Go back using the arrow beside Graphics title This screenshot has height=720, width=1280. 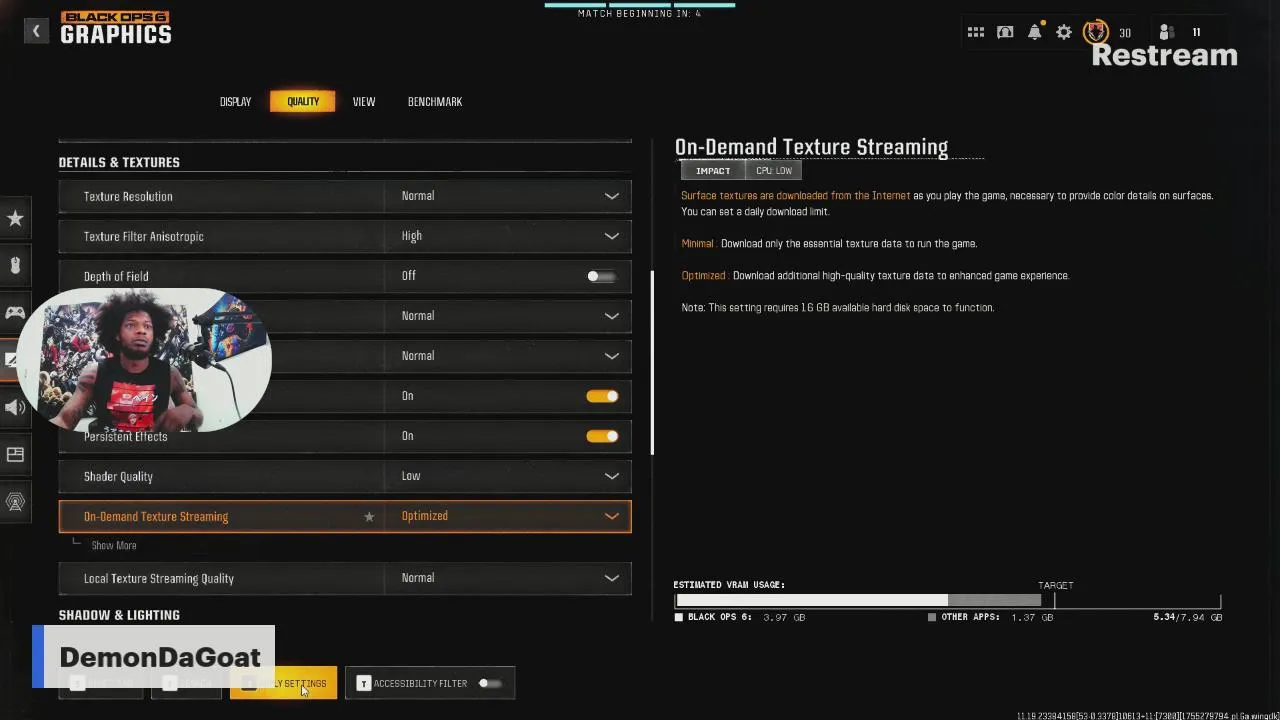(36, 31)
